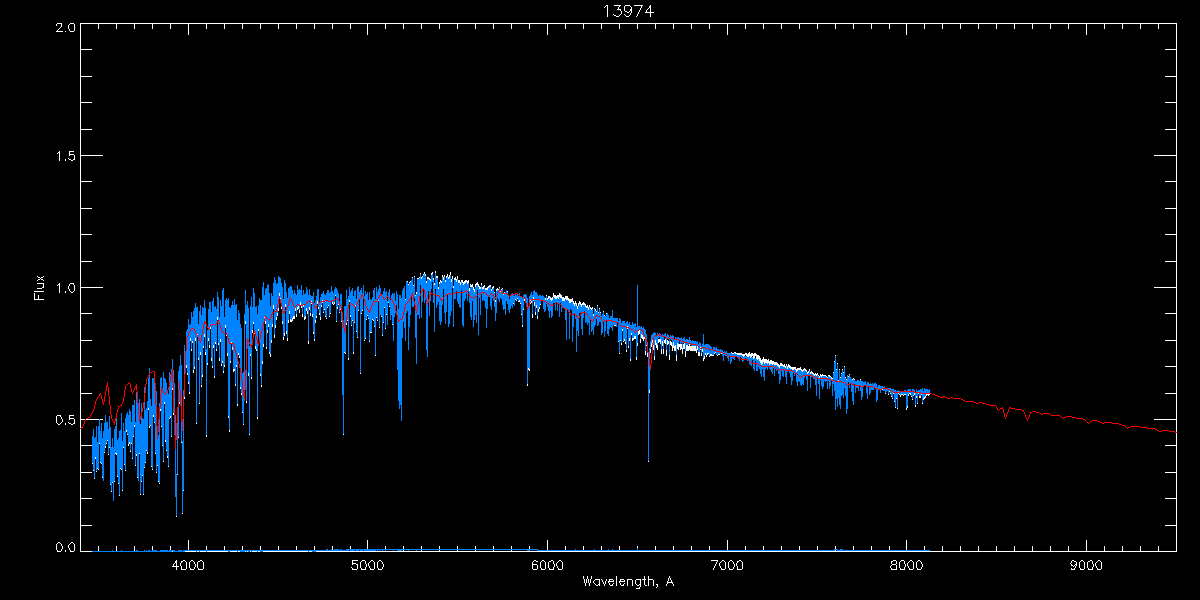
Task: Select the 4000 x-axis tick label
Action: [x=188, y=565]
